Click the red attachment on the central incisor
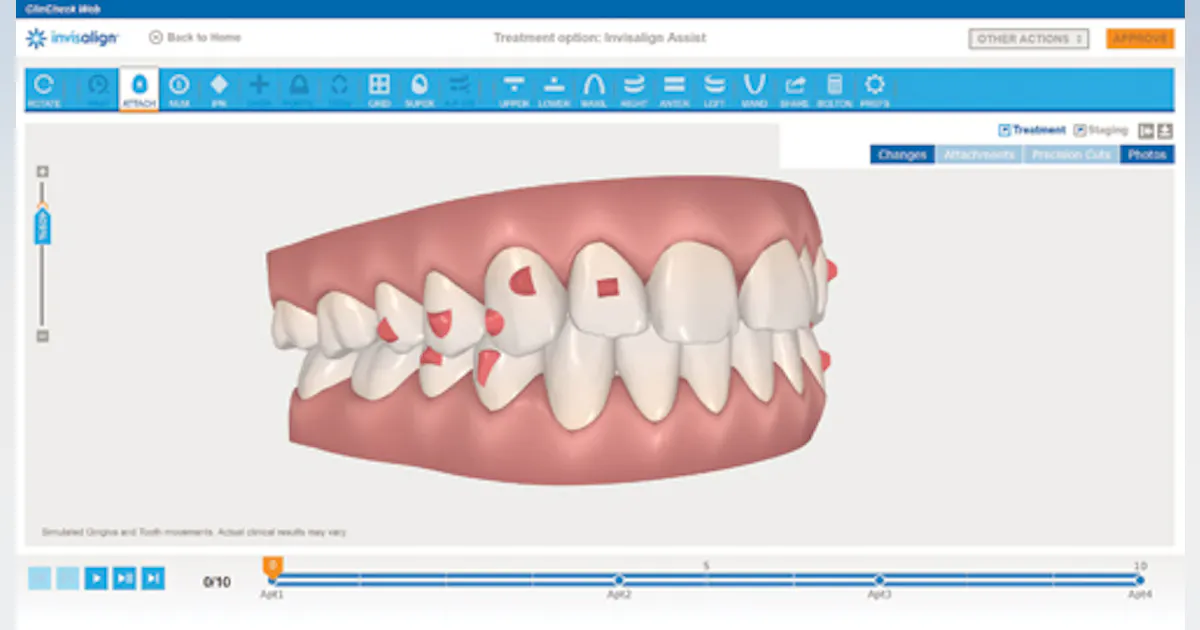 click(607, 288)
